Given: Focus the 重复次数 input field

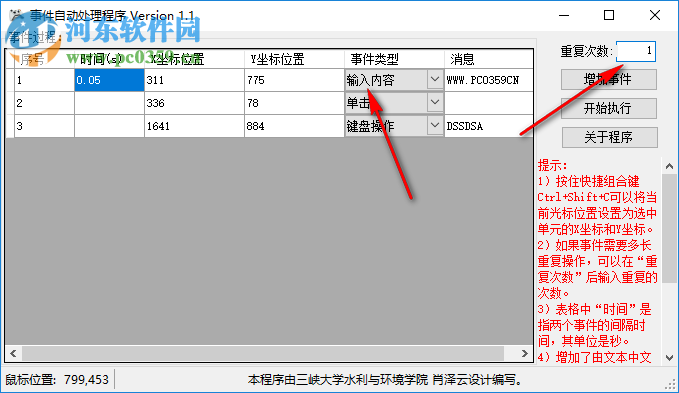Looking at the screenshot, I should (x=636, y=52).
